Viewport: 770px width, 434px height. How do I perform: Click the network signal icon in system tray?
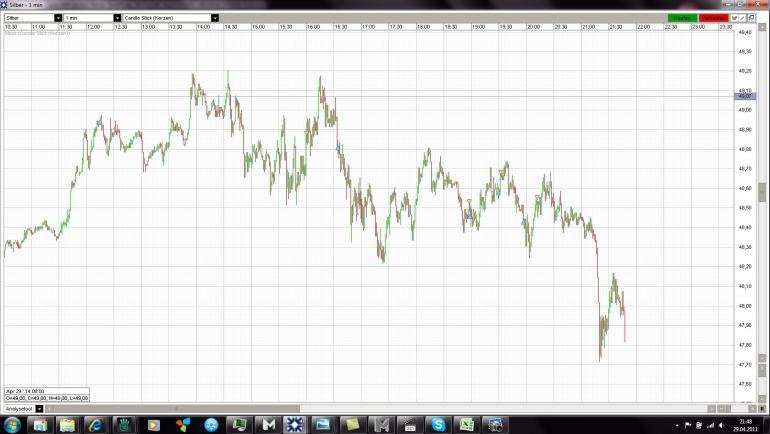[710, 425]
